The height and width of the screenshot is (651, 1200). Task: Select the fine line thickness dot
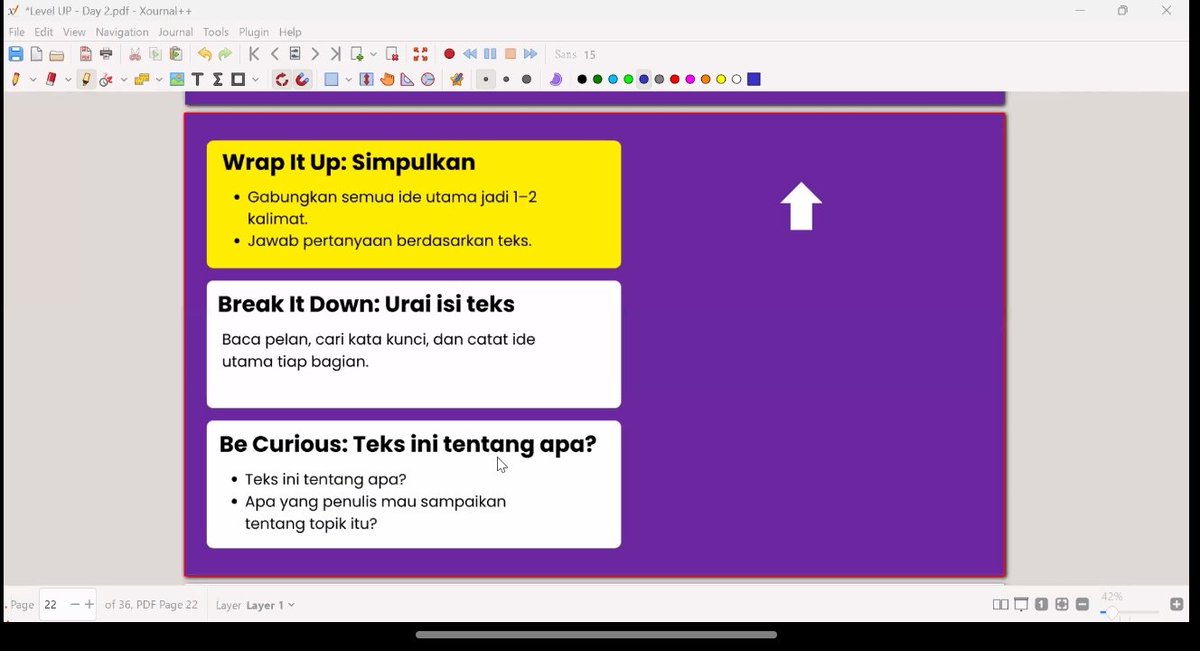coord(486,79)
